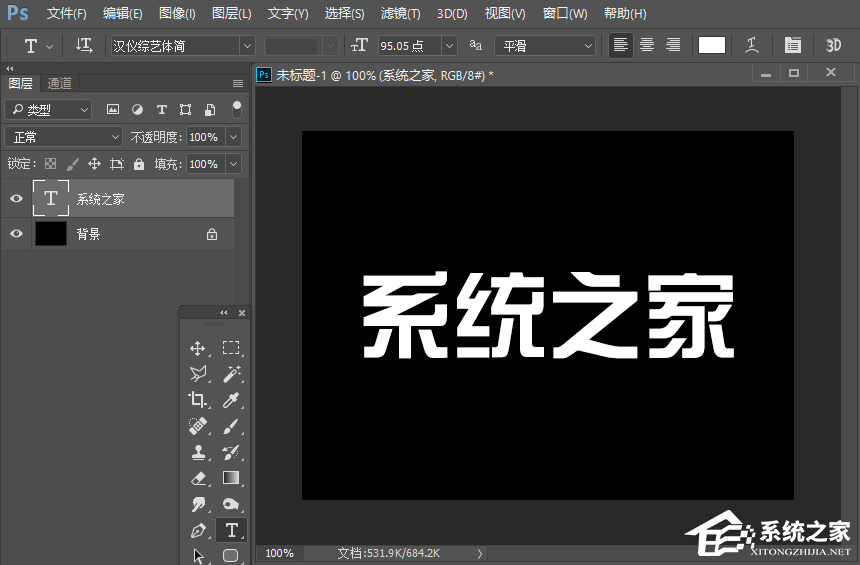This screenshot has height=565, width=860.
Task: Switch to the 通道 tab
Action: pos(59,83)
